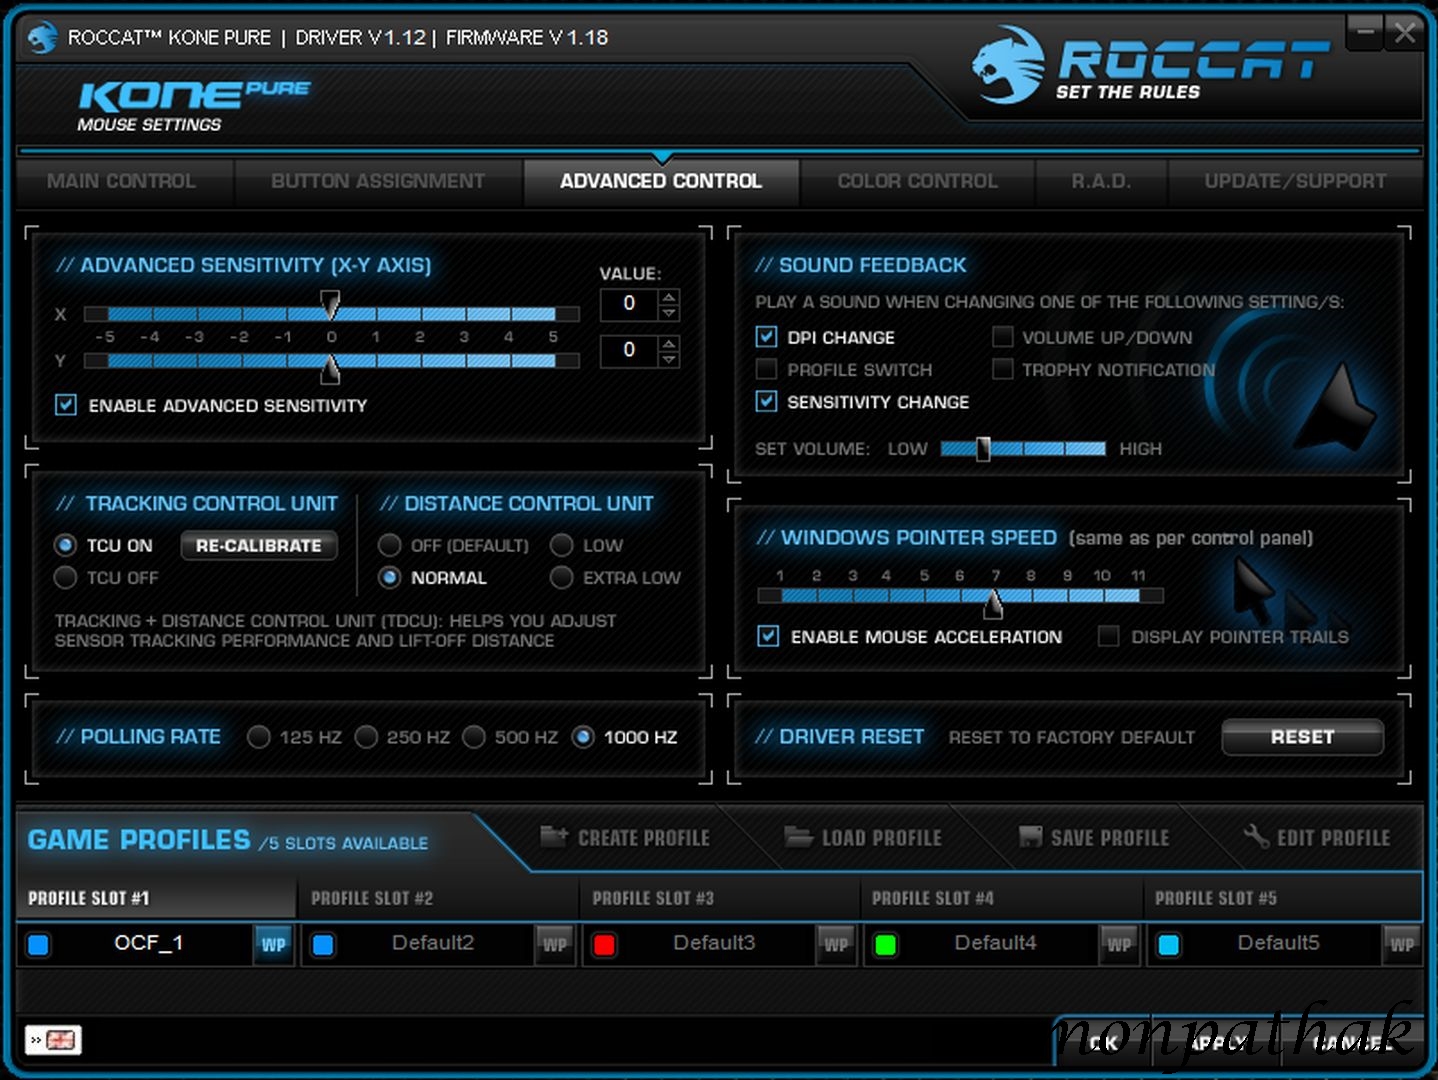Viewport: 1438px width, 1080px height.
Task: Set distance control to Extra Low
Action: pyautogui.click(x=561, y=577)
